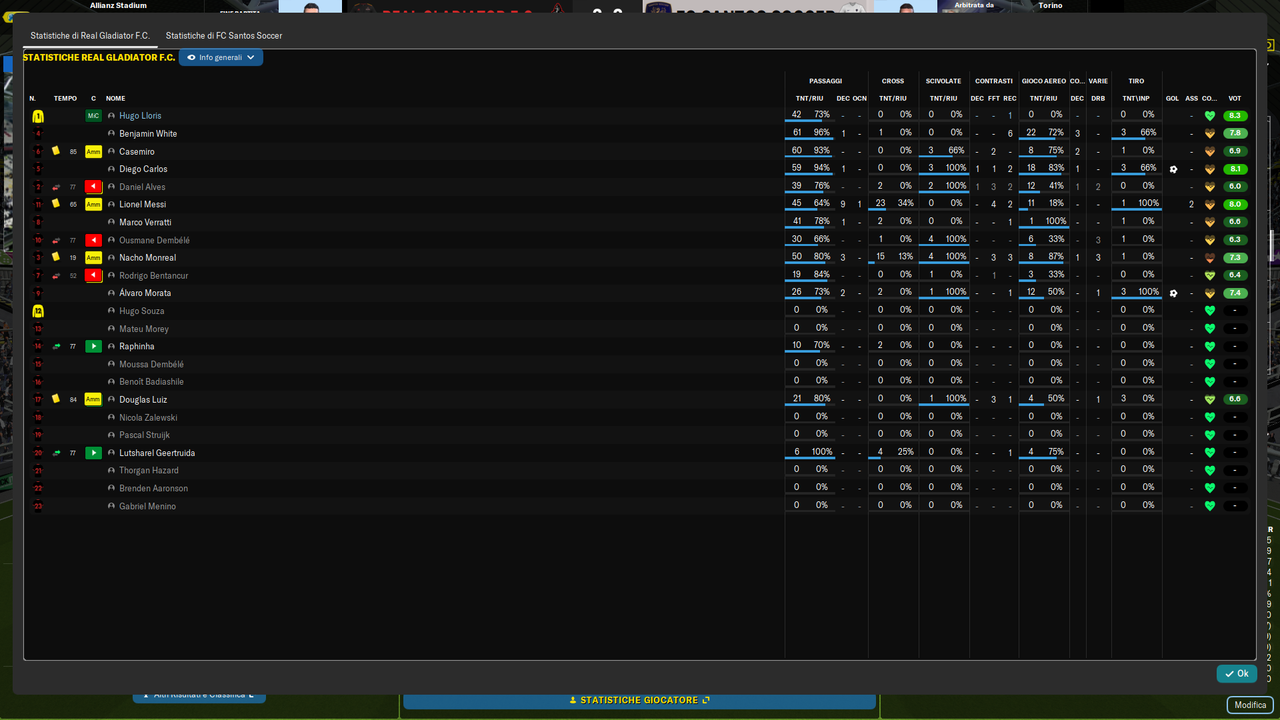Click Hugo Lloris's yellow goalkeeper shirt number
The image size is (1280, 720).
pos(38,116)
